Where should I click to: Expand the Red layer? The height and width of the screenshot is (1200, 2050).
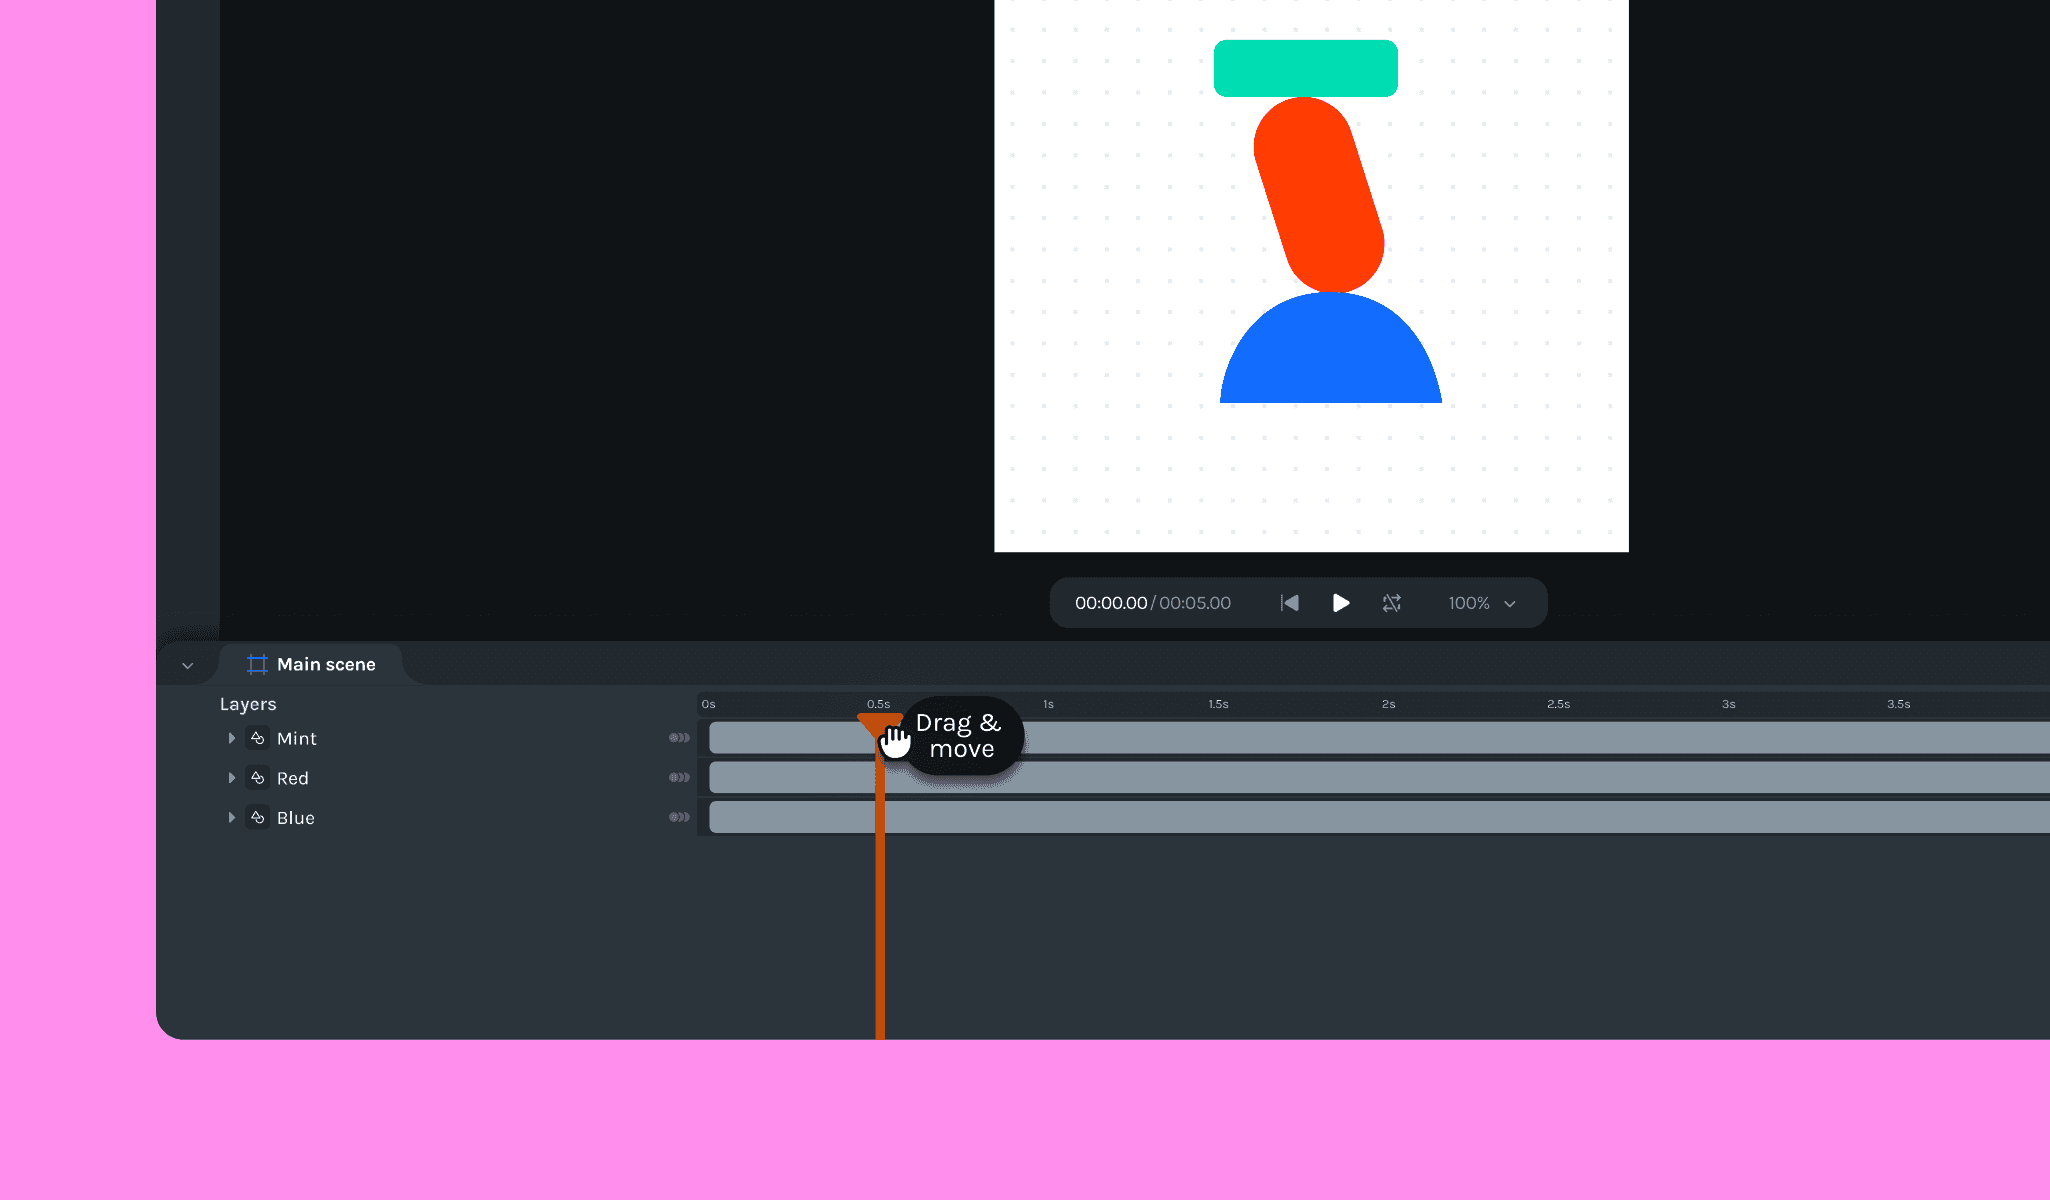(231, 777)
